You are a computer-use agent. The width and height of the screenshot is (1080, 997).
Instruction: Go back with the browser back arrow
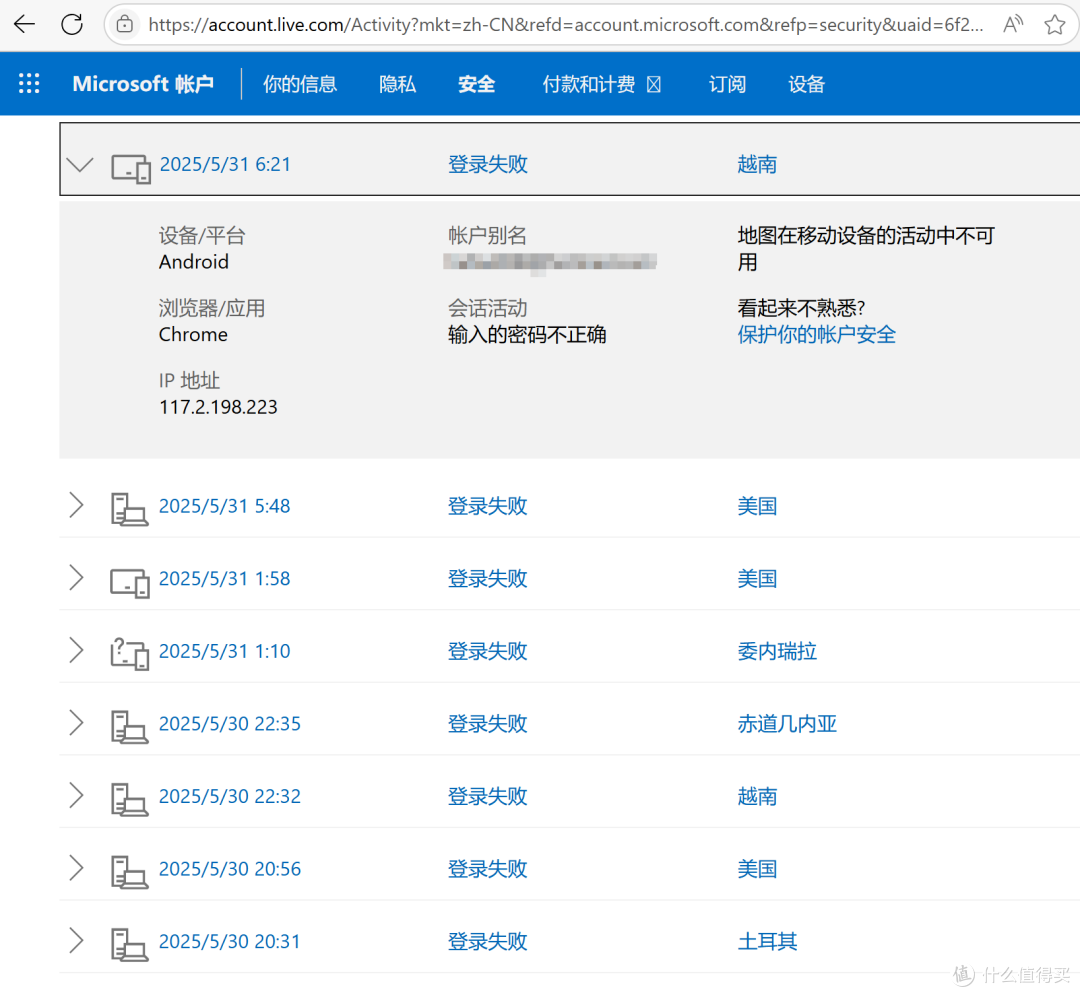24,25
